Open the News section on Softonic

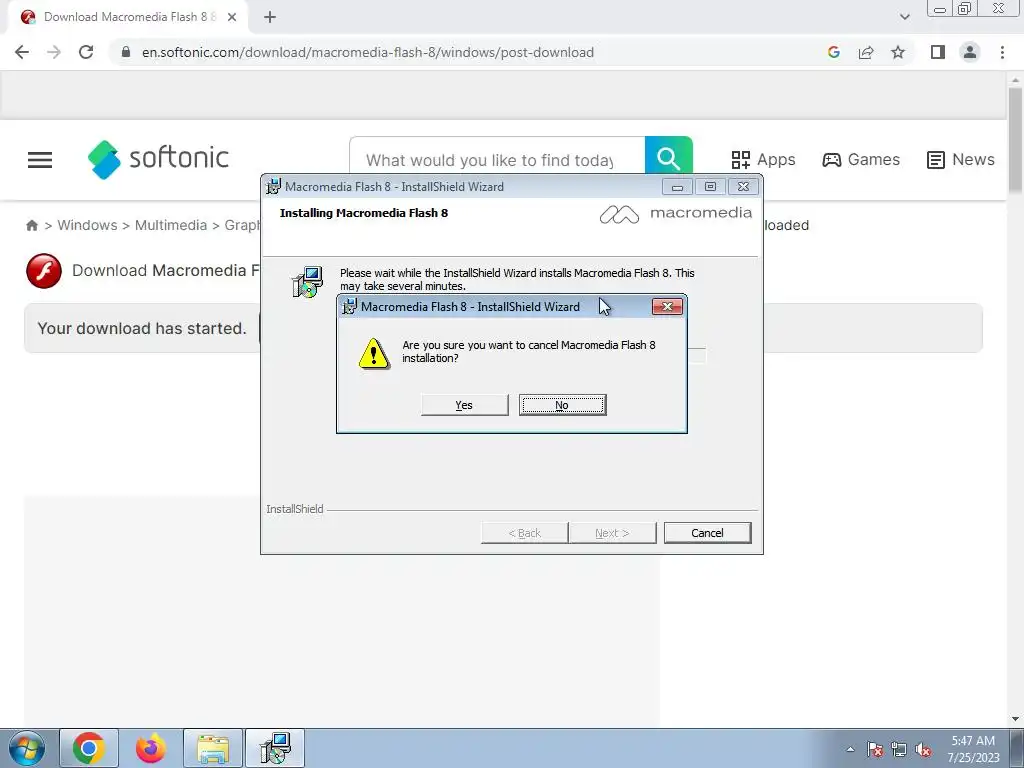click(961, 159)
